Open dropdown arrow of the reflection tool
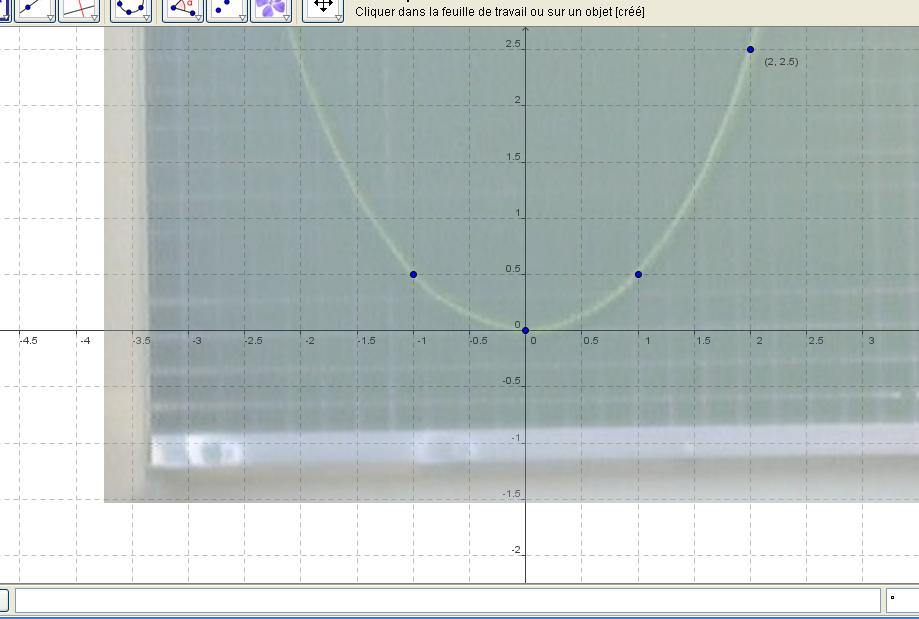919x619 pixels. coord(242,19)
